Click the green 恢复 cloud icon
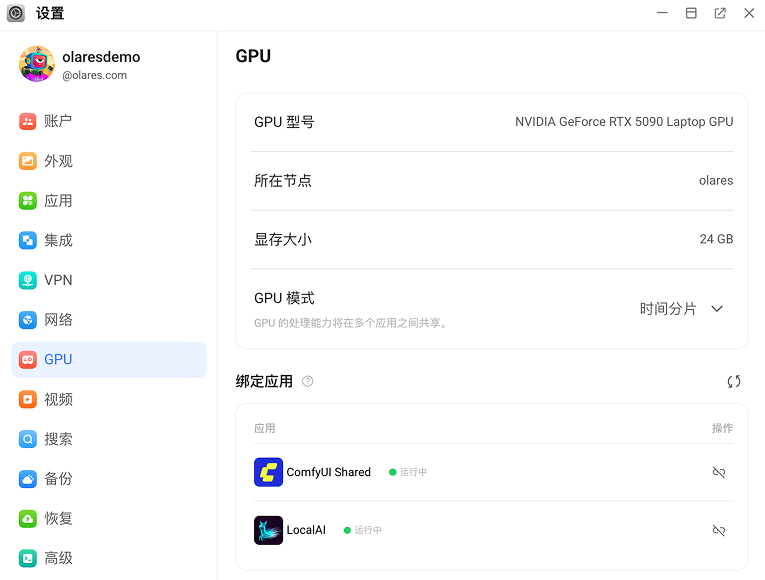The height and width of the screenshot is (580, 765). tap(28, 519)
